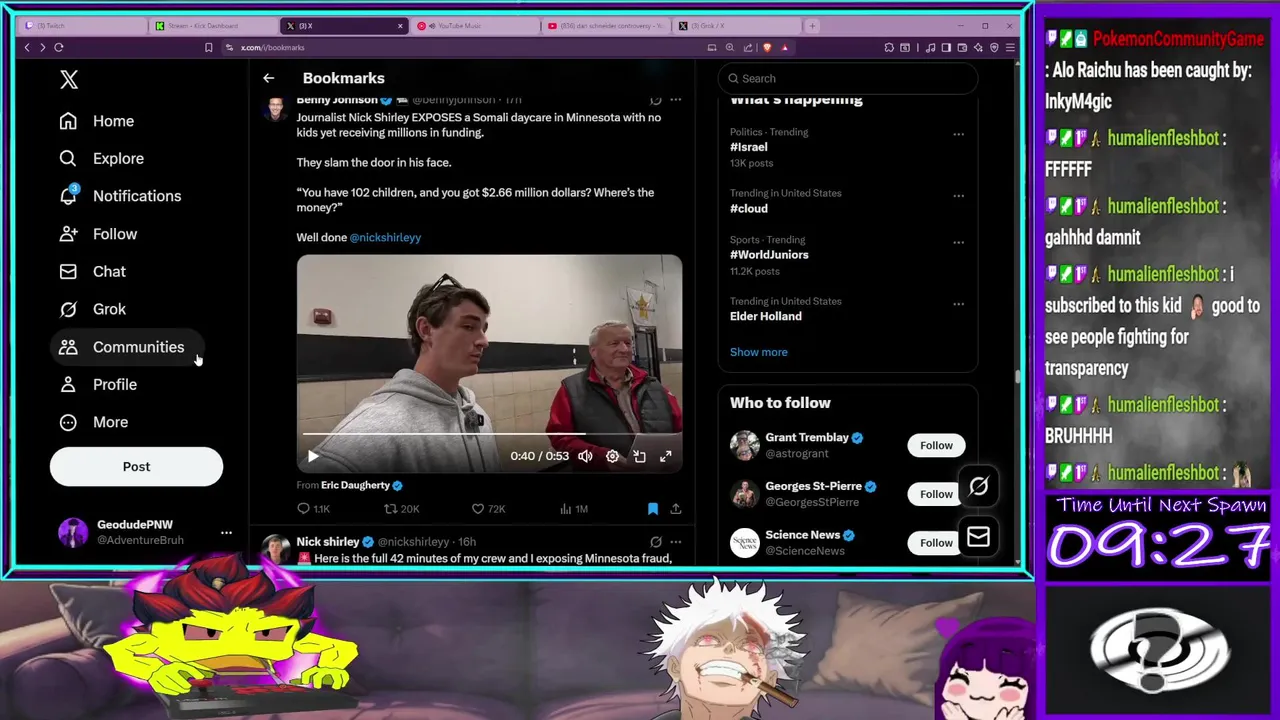Viewport: 1280px width, 720px height.
Task: Open more options on Nick shirley's post
Action: click(676, 542)
